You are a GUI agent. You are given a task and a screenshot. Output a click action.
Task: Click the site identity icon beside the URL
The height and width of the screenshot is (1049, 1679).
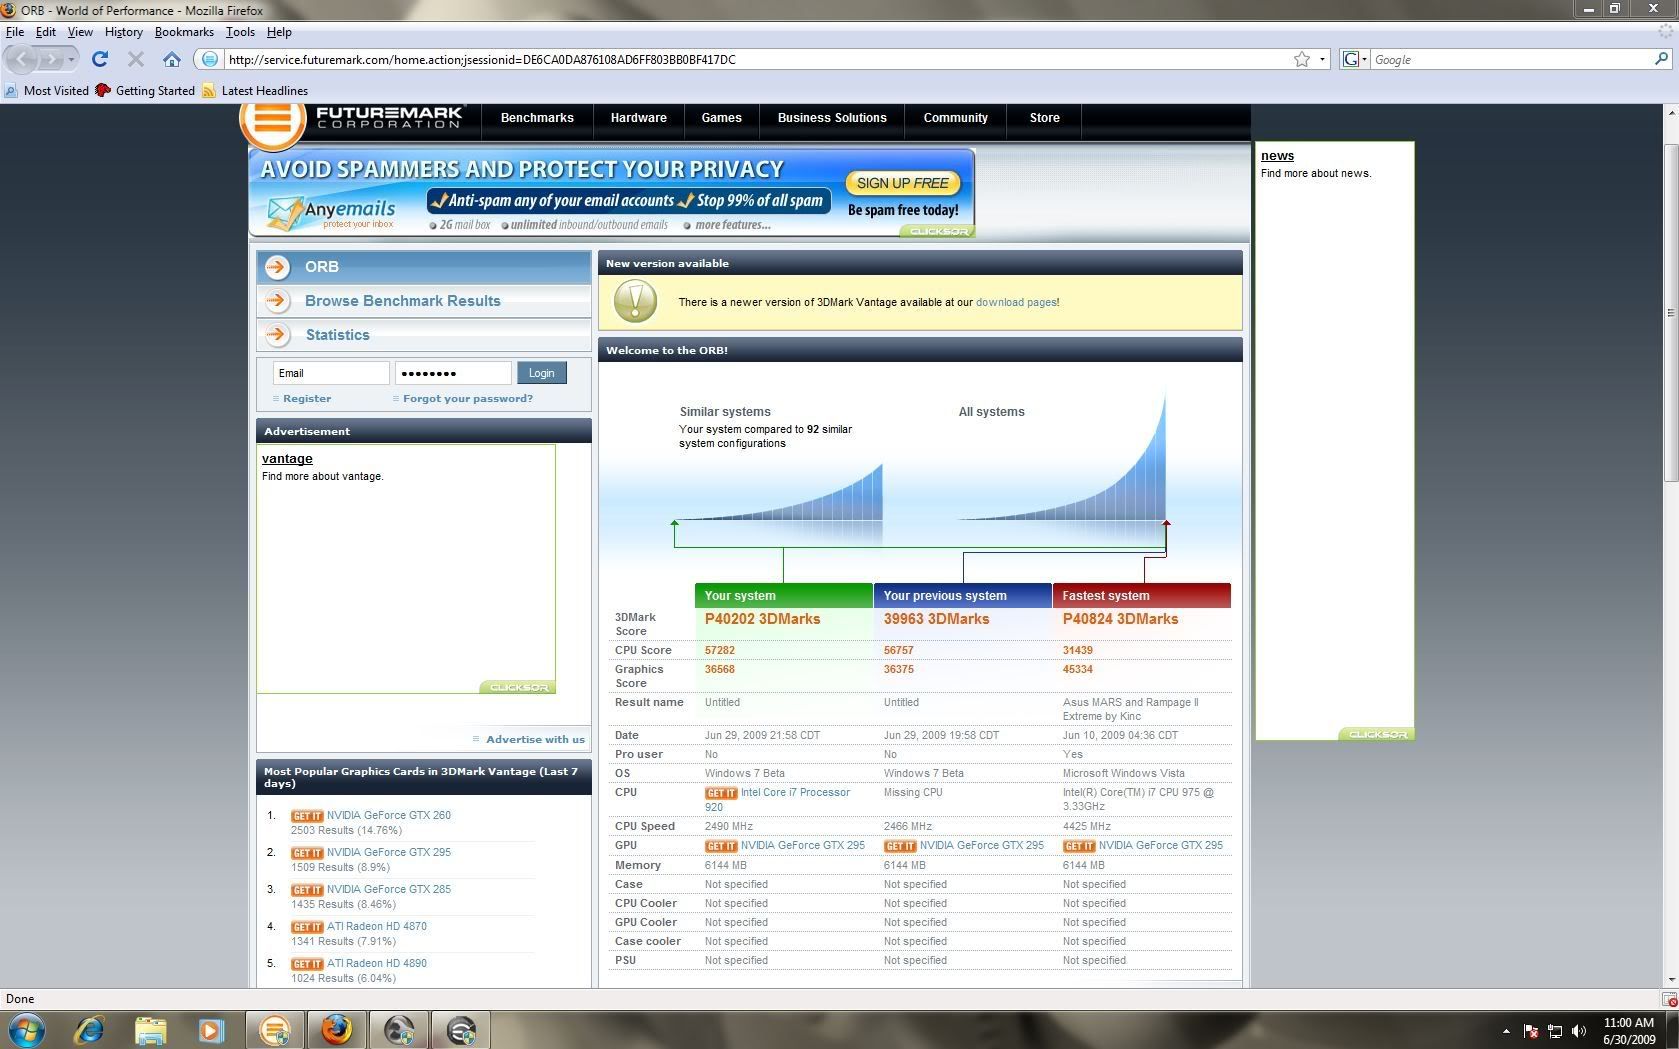209,59
